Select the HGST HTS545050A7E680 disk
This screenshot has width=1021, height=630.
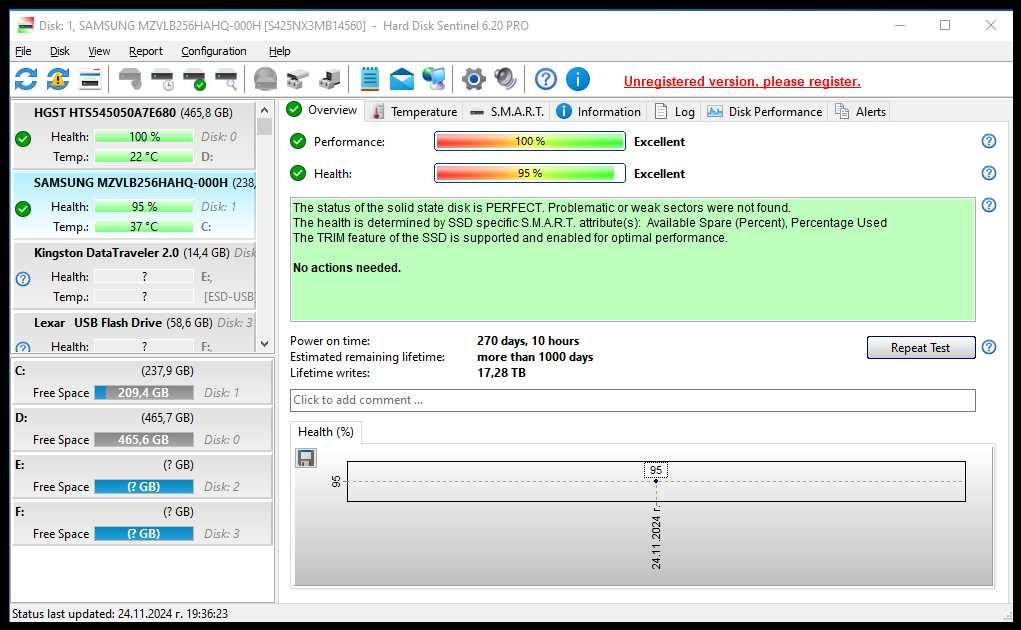tap(133, 135)
